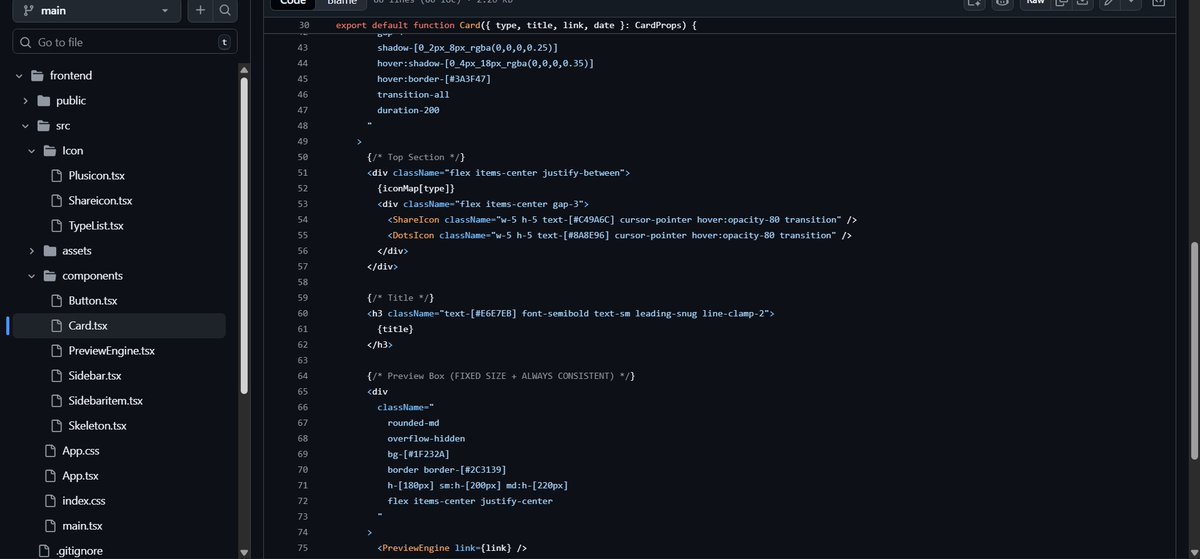Click the Plusicon.tsx file icon
This screenshot has height=559, width=1200.
point(56,176)
